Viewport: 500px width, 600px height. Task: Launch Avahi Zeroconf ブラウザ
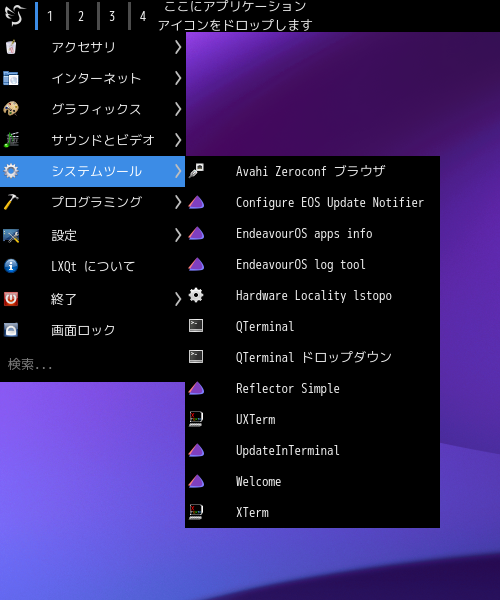[x=313, y=171]
